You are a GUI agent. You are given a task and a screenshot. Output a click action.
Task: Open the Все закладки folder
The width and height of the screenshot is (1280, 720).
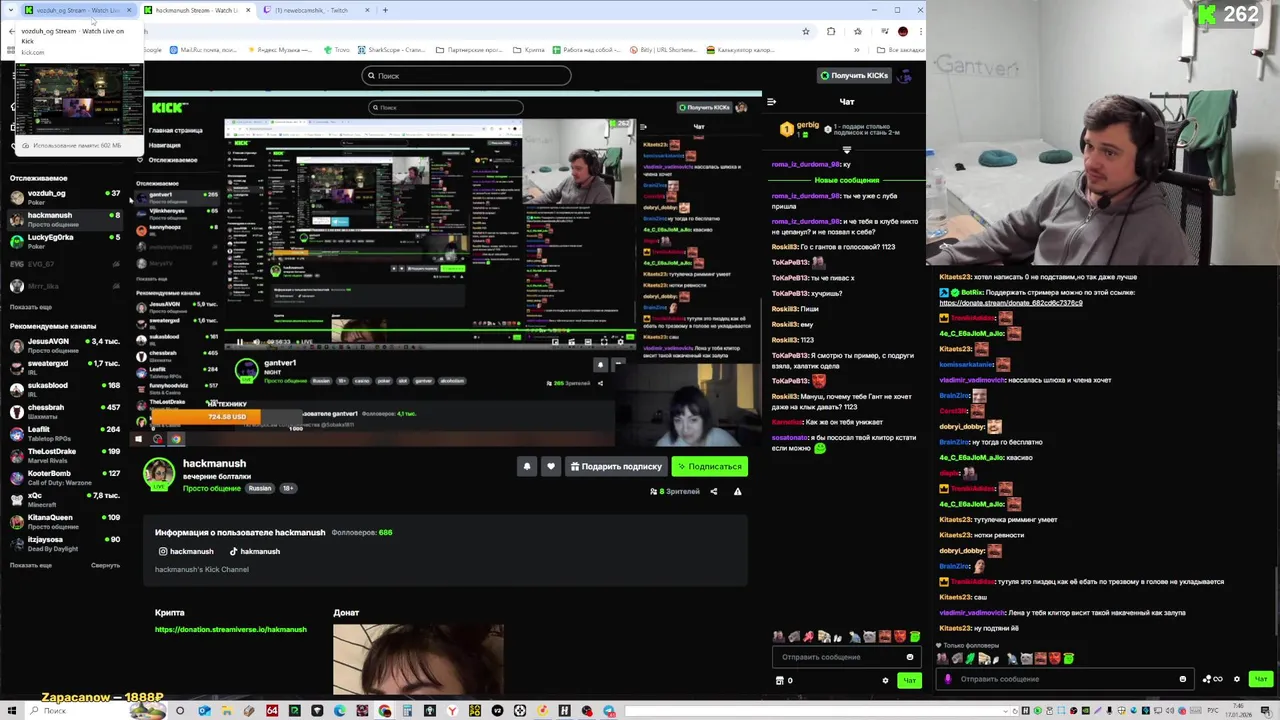click(x=899, y=49)
